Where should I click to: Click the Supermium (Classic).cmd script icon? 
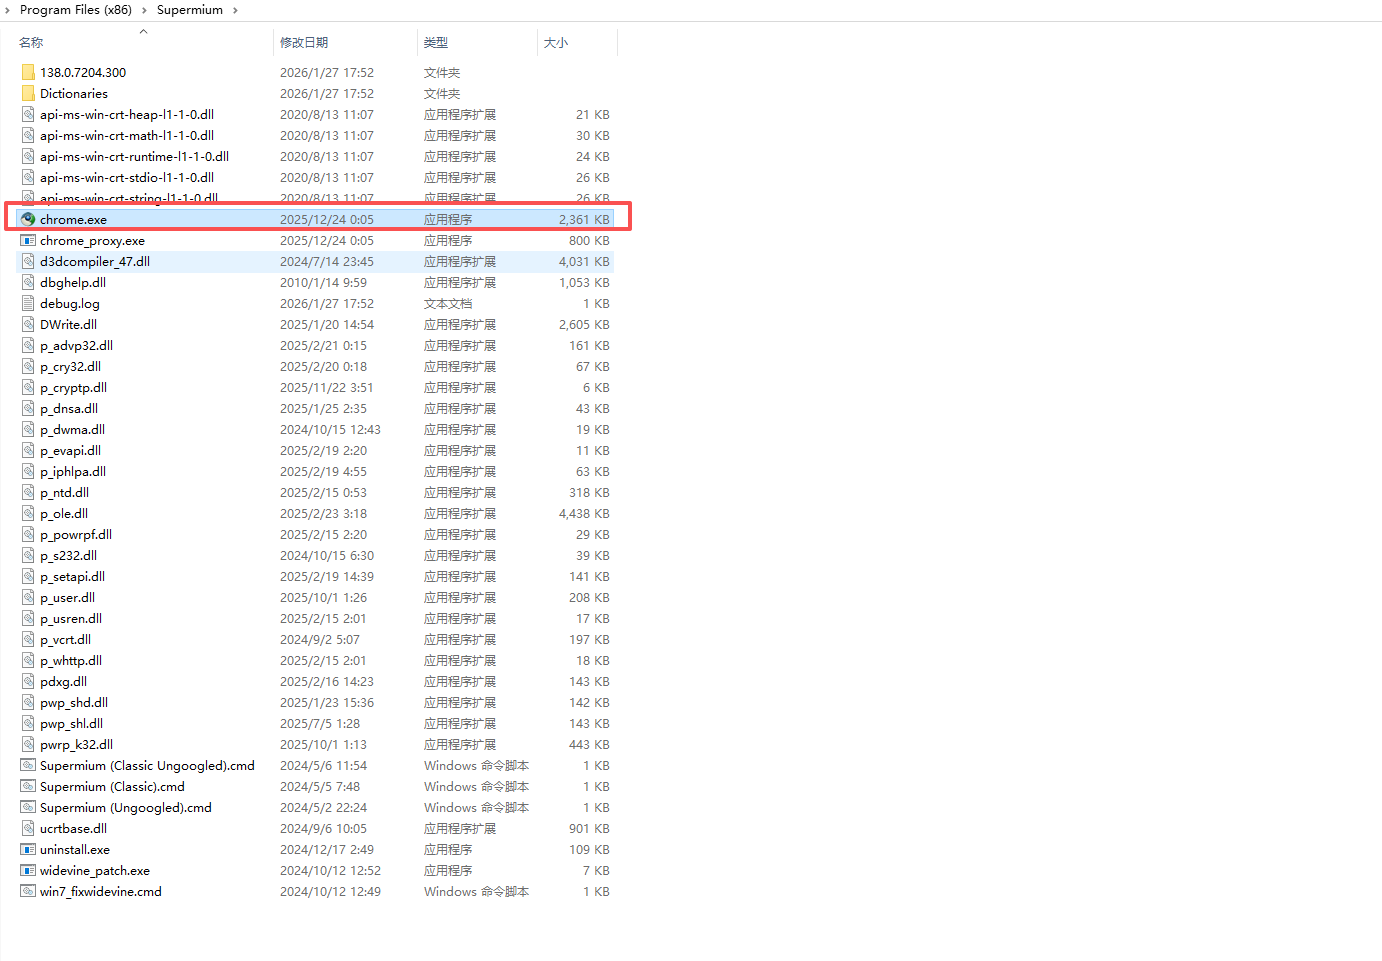(28, 786)
